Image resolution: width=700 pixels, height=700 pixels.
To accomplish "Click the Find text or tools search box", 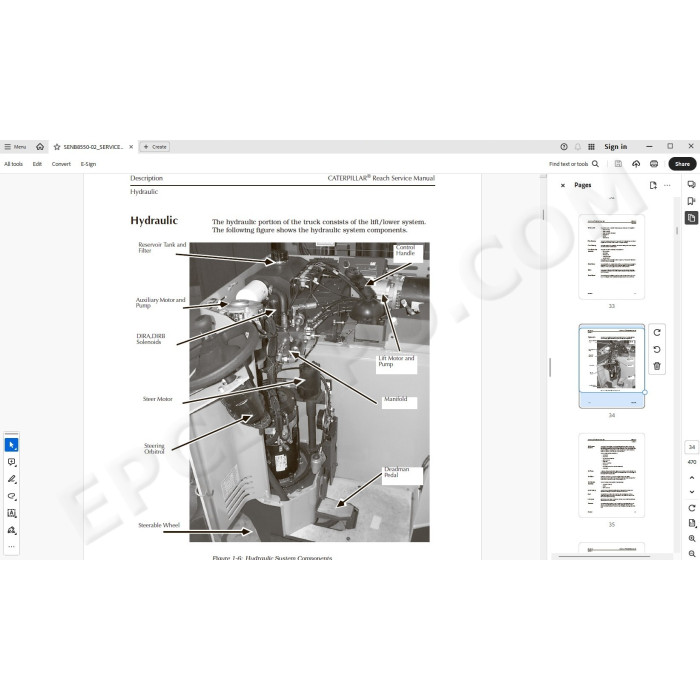I will pyautogui.click(x=574, y=164).
